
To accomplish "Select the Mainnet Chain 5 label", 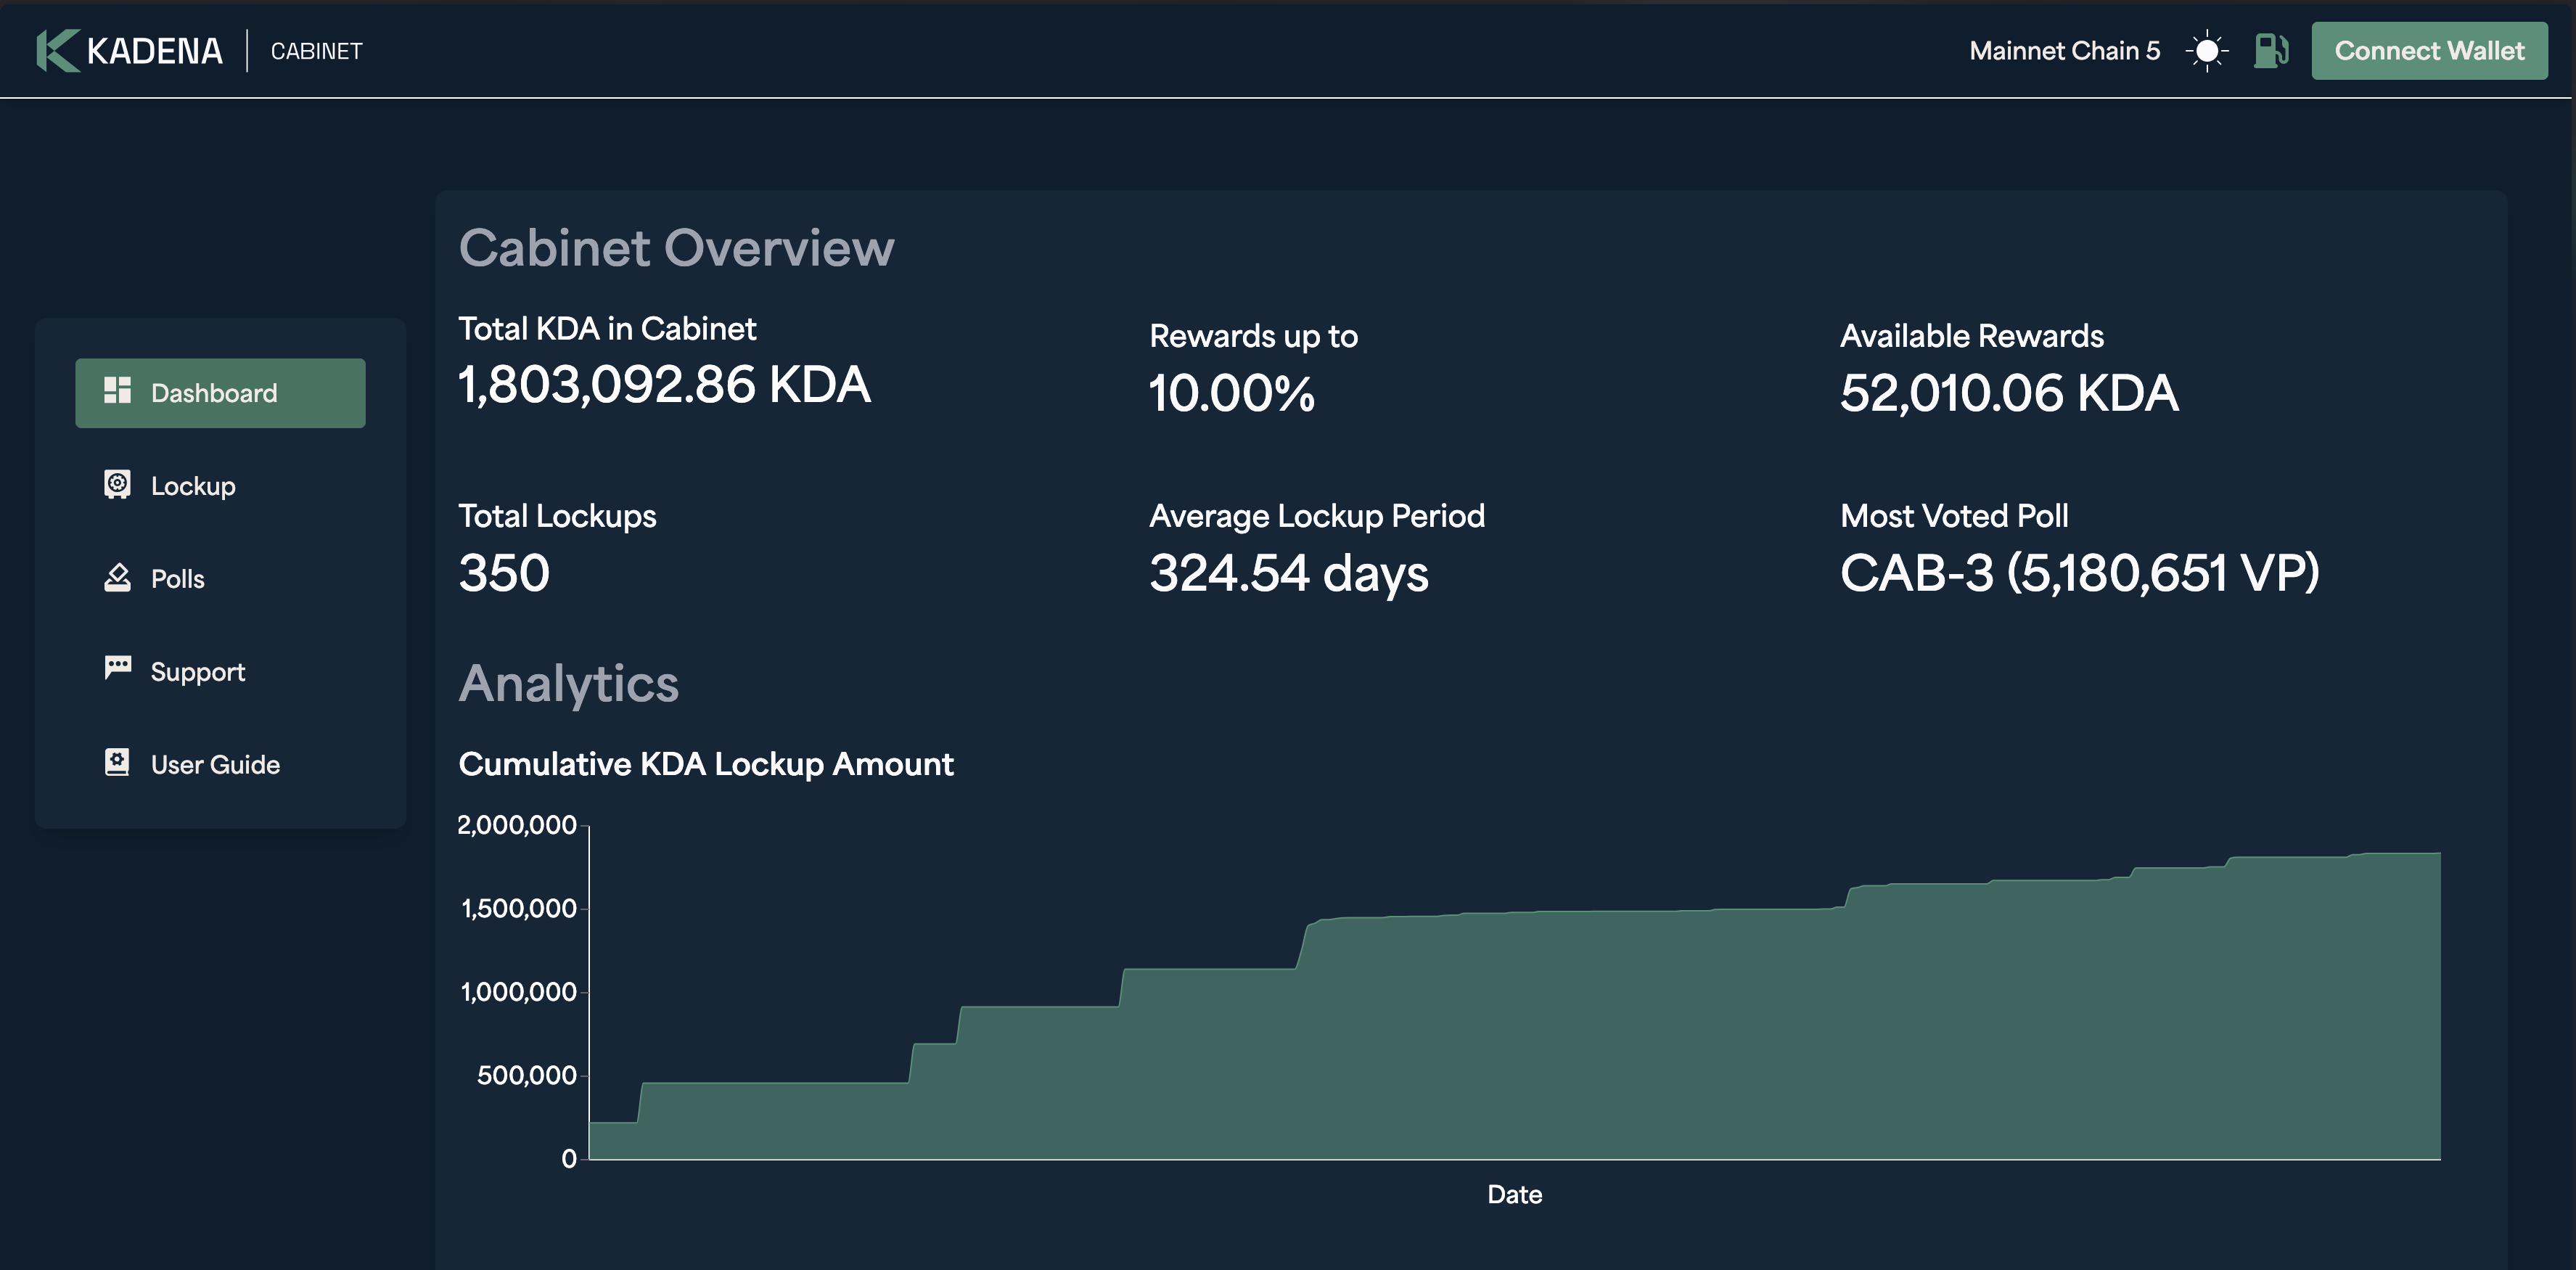I will point(2064,51).
